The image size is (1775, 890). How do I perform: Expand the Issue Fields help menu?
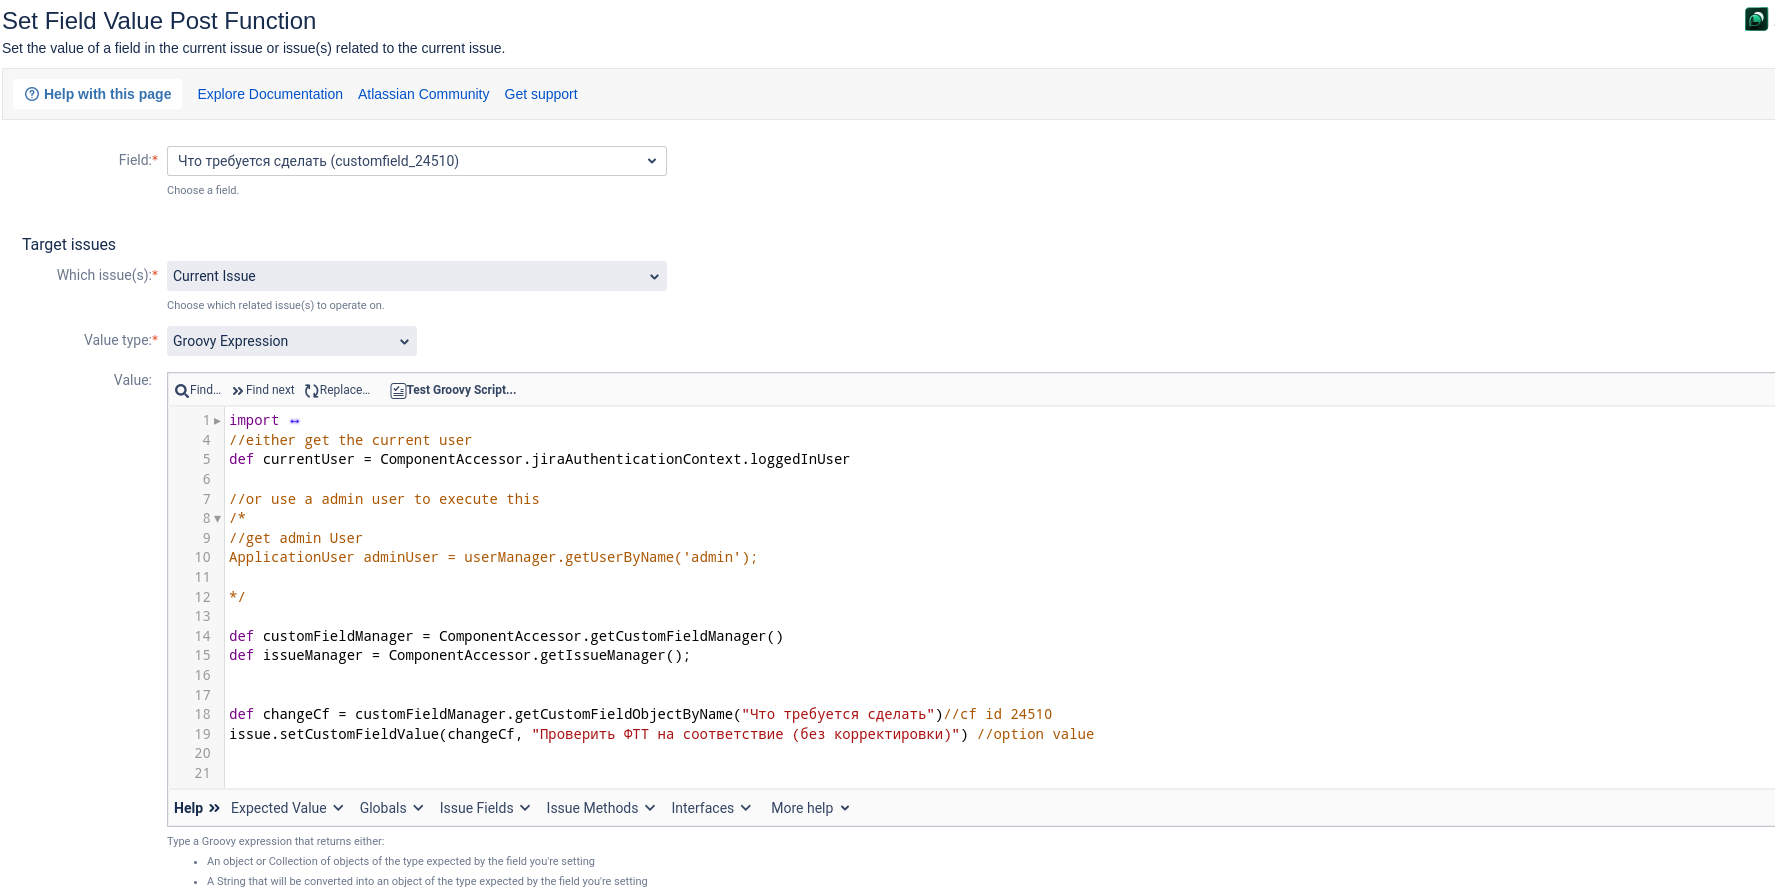[x=484, y=808]
